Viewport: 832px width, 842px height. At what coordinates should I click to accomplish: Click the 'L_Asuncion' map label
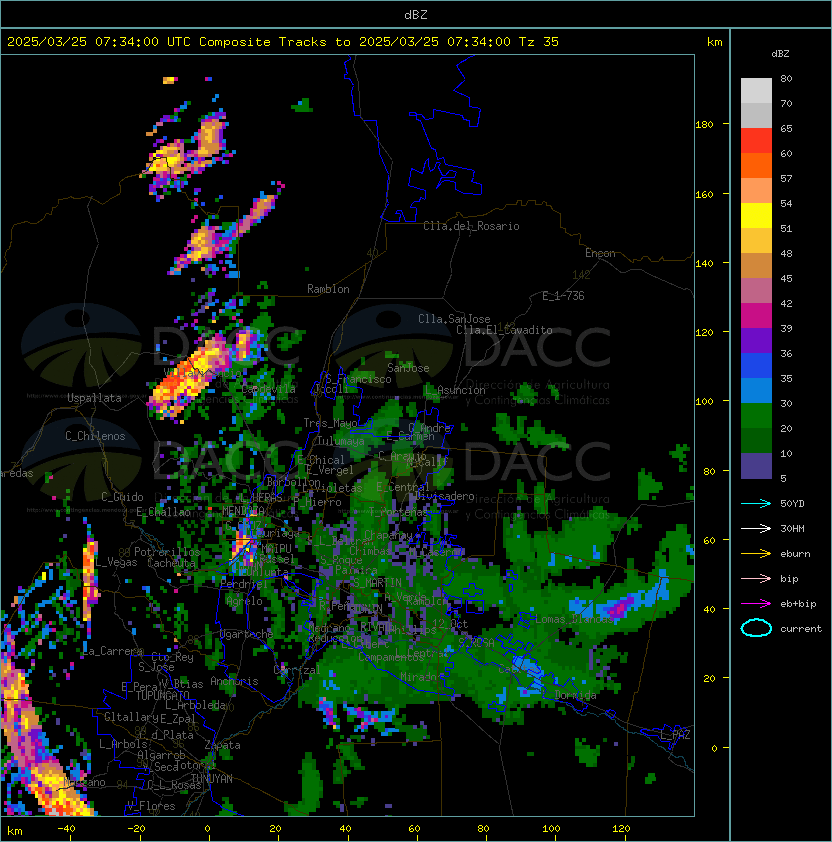click(x=454, y=390)
